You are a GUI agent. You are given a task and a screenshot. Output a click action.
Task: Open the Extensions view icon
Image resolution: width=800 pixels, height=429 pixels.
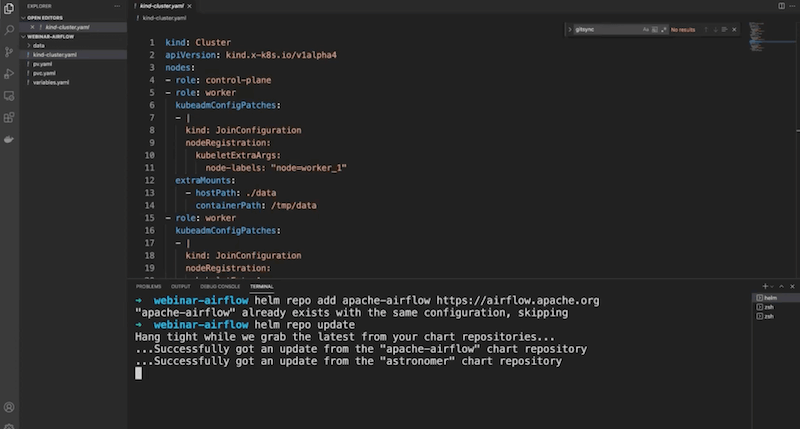(9, 117)
